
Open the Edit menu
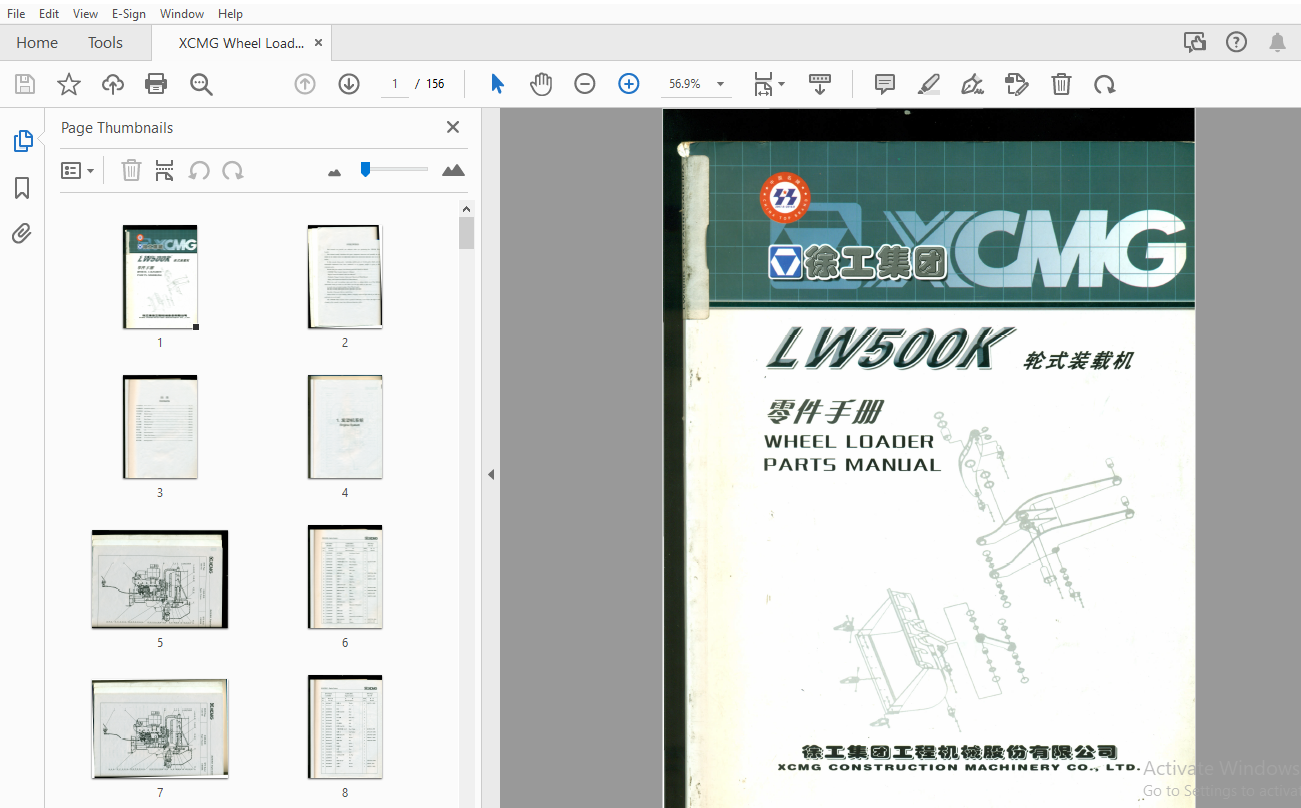tap(49, 14)
